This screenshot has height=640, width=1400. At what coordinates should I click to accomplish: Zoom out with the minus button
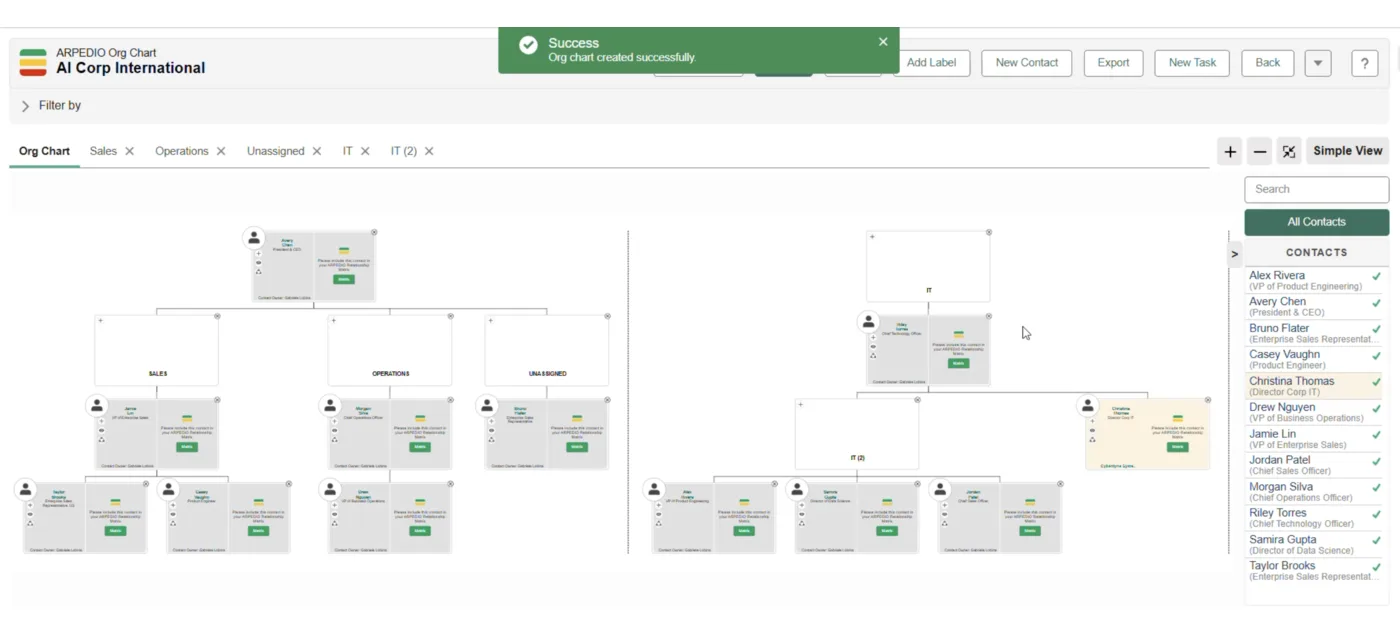[x=1260, y=152]
